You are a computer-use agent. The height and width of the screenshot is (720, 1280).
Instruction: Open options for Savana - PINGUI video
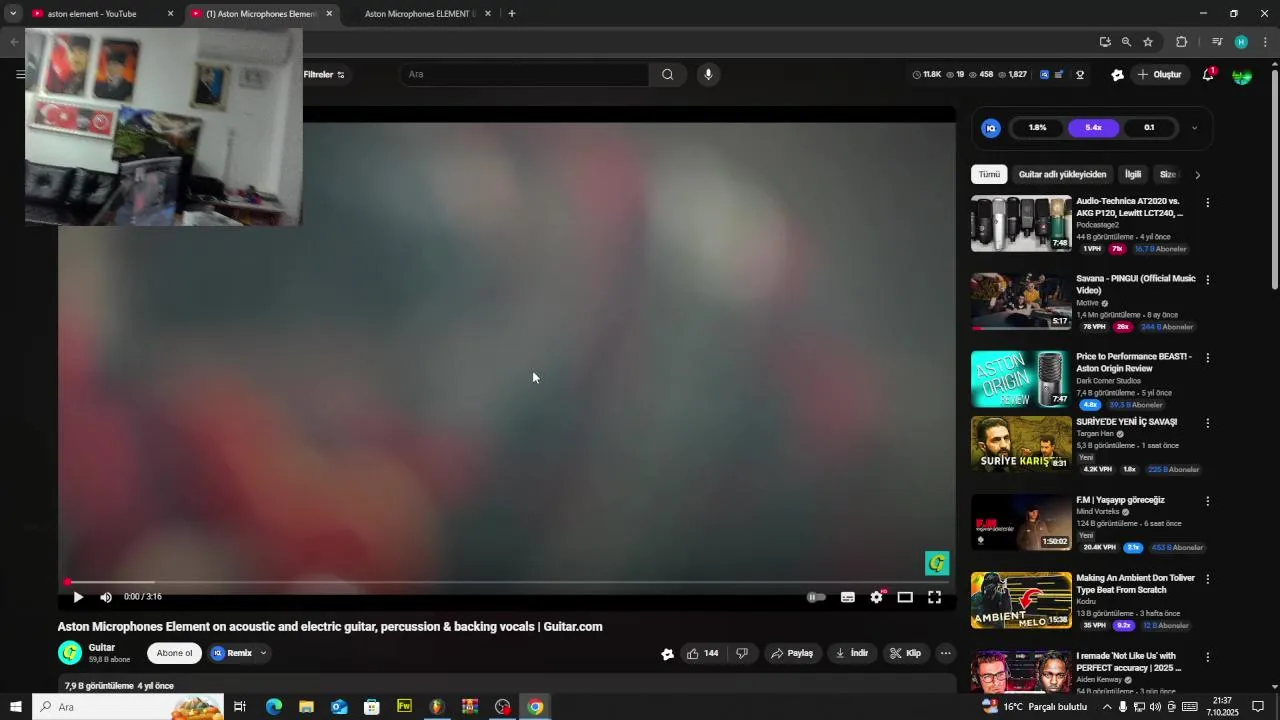coord(1207,280)
